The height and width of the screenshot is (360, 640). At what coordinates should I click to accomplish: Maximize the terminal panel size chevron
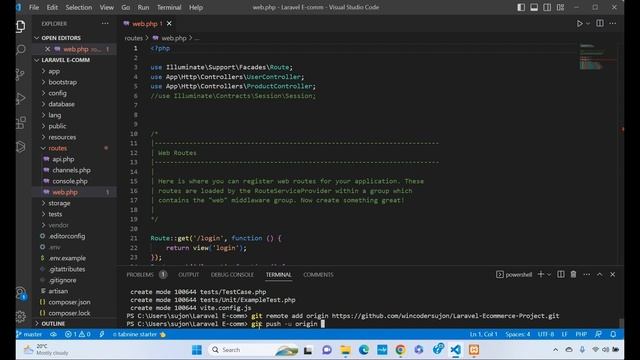click(600, 274)
